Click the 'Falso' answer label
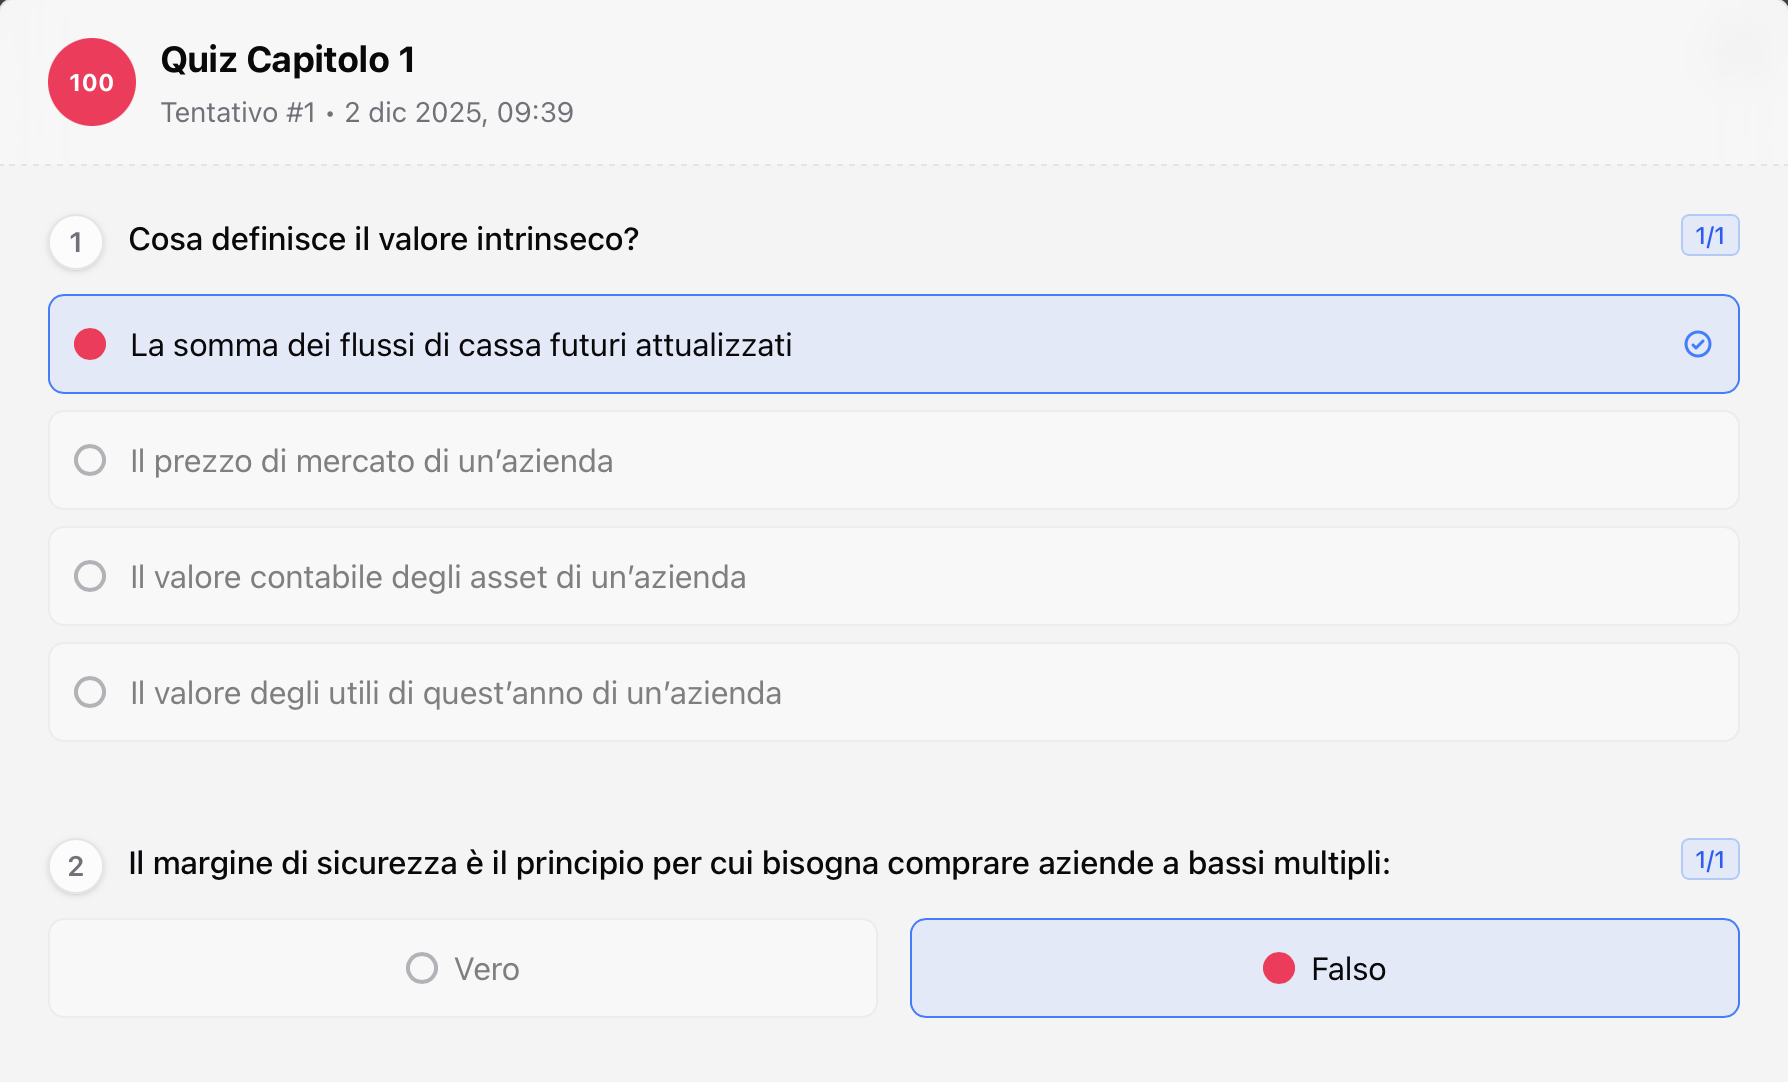 click(x=1348, y=969)
